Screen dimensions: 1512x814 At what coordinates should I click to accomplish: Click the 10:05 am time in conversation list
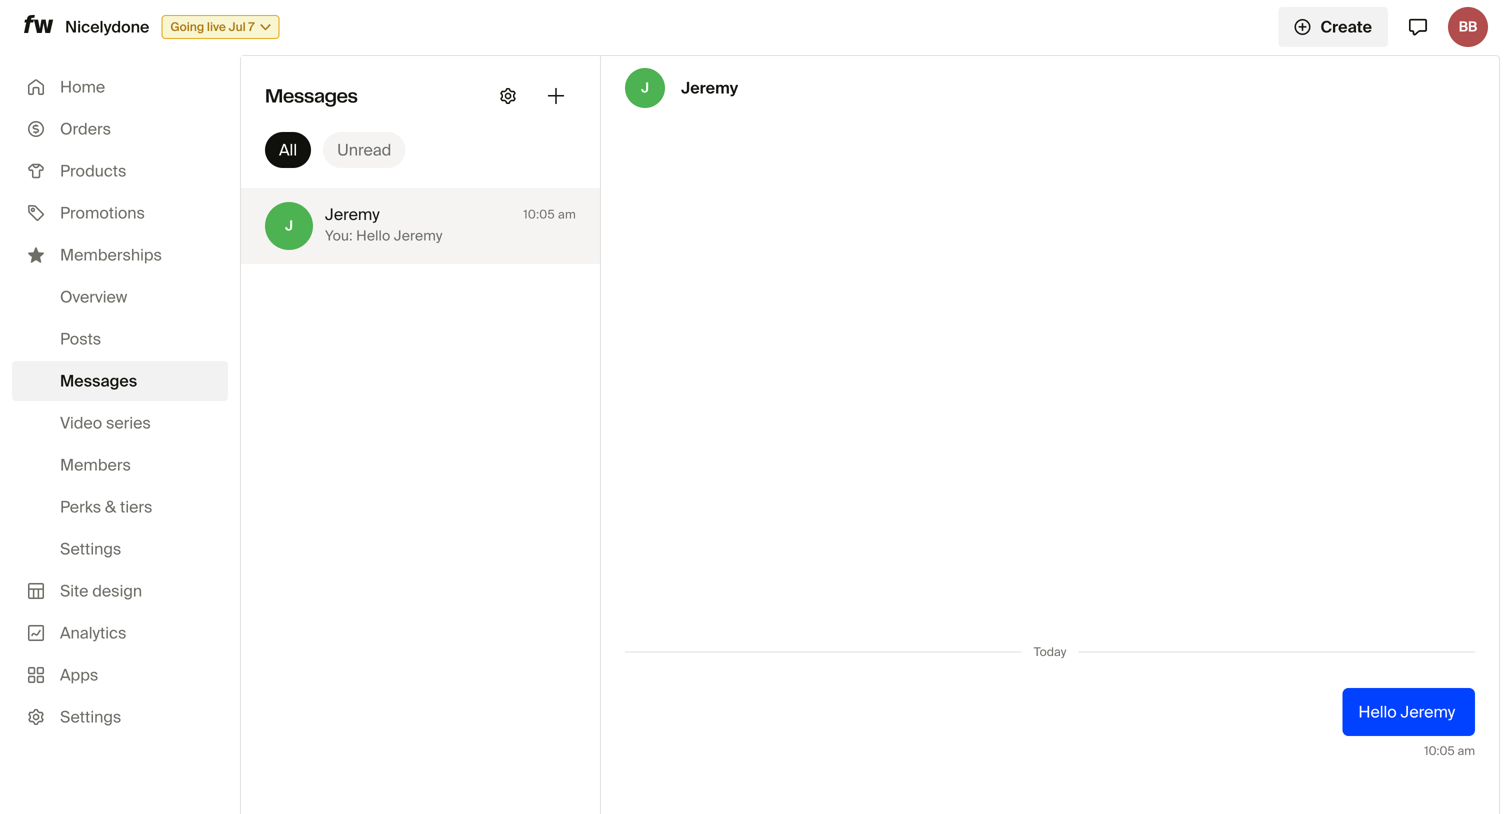(x=549, y=214)
